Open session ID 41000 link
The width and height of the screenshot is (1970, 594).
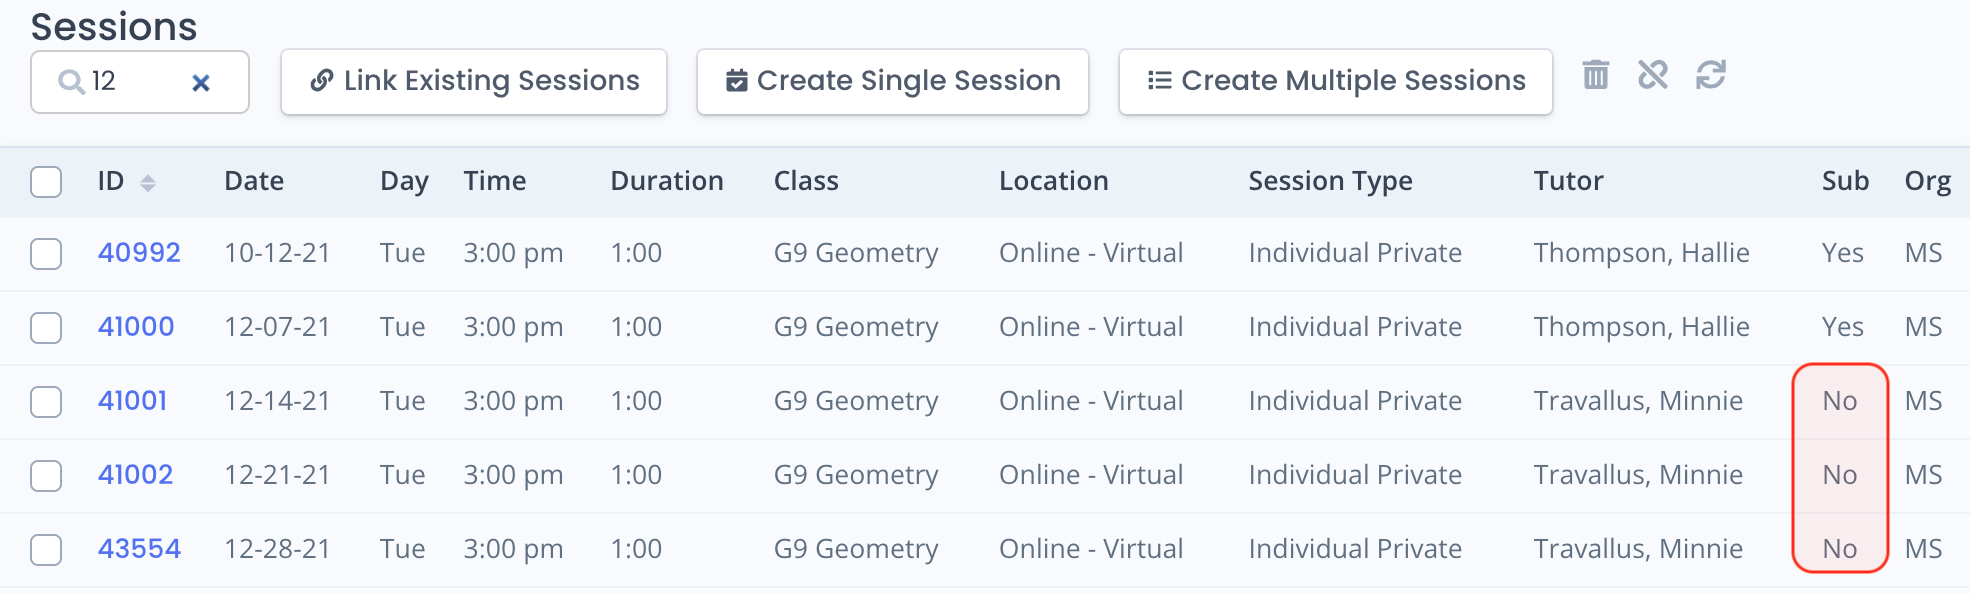click(136, 327)
